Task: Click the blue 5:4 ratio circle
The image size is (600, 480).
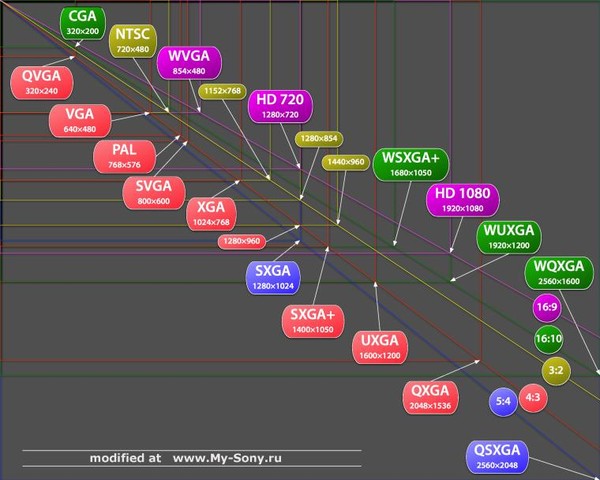Action: pyautogui.click(x=503, y=402)
